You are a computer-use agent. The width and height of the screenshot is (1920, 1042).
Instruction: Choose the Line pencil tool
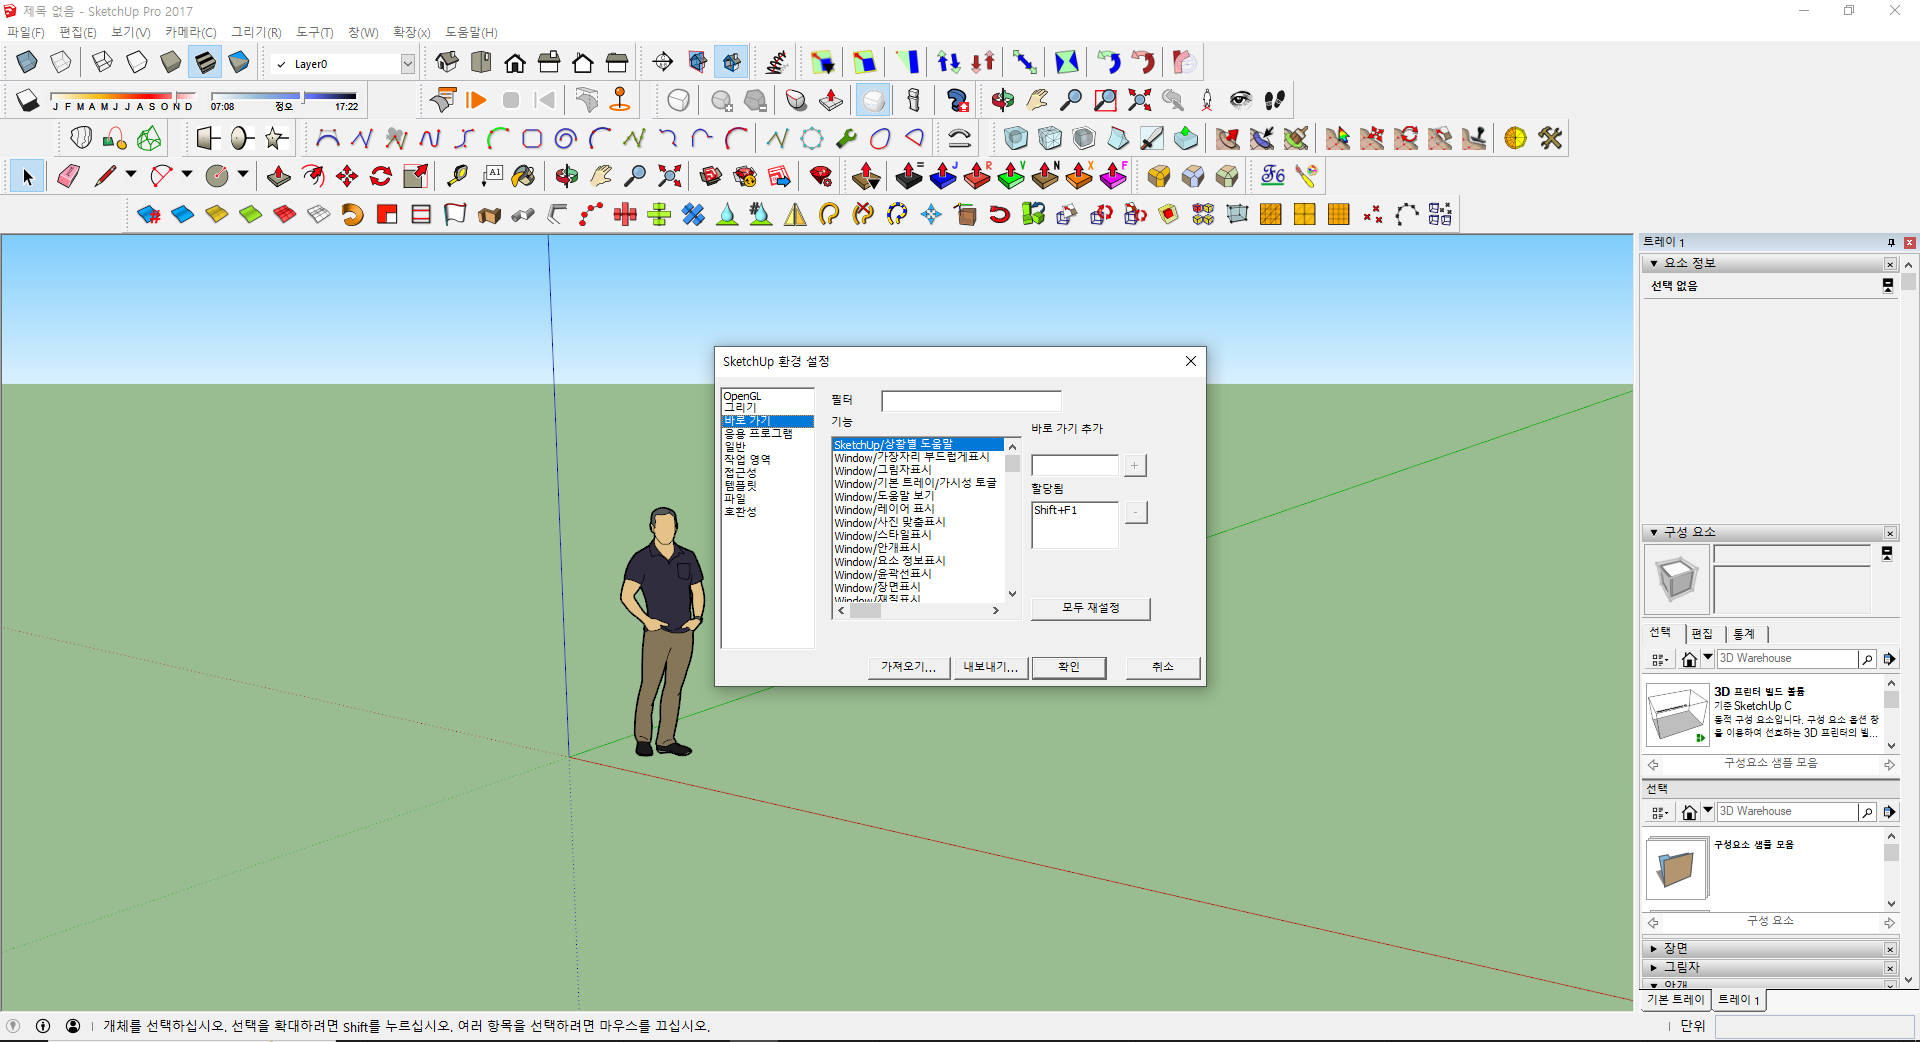pos(105,177)
